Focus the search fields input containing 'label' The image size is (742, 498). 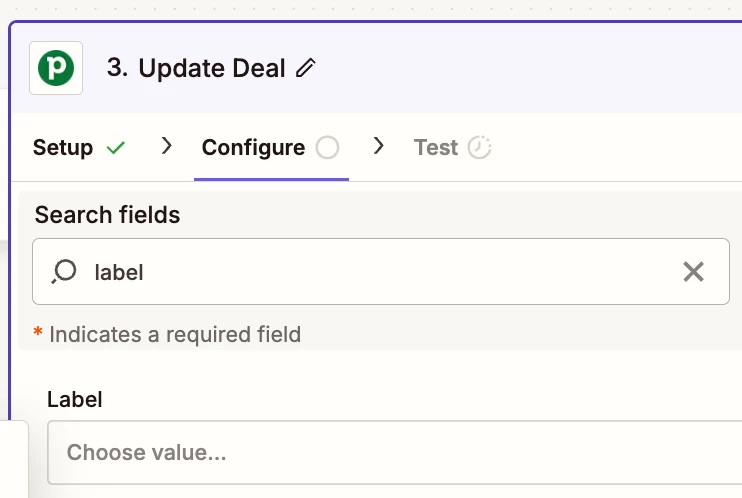tap(381, 272)
